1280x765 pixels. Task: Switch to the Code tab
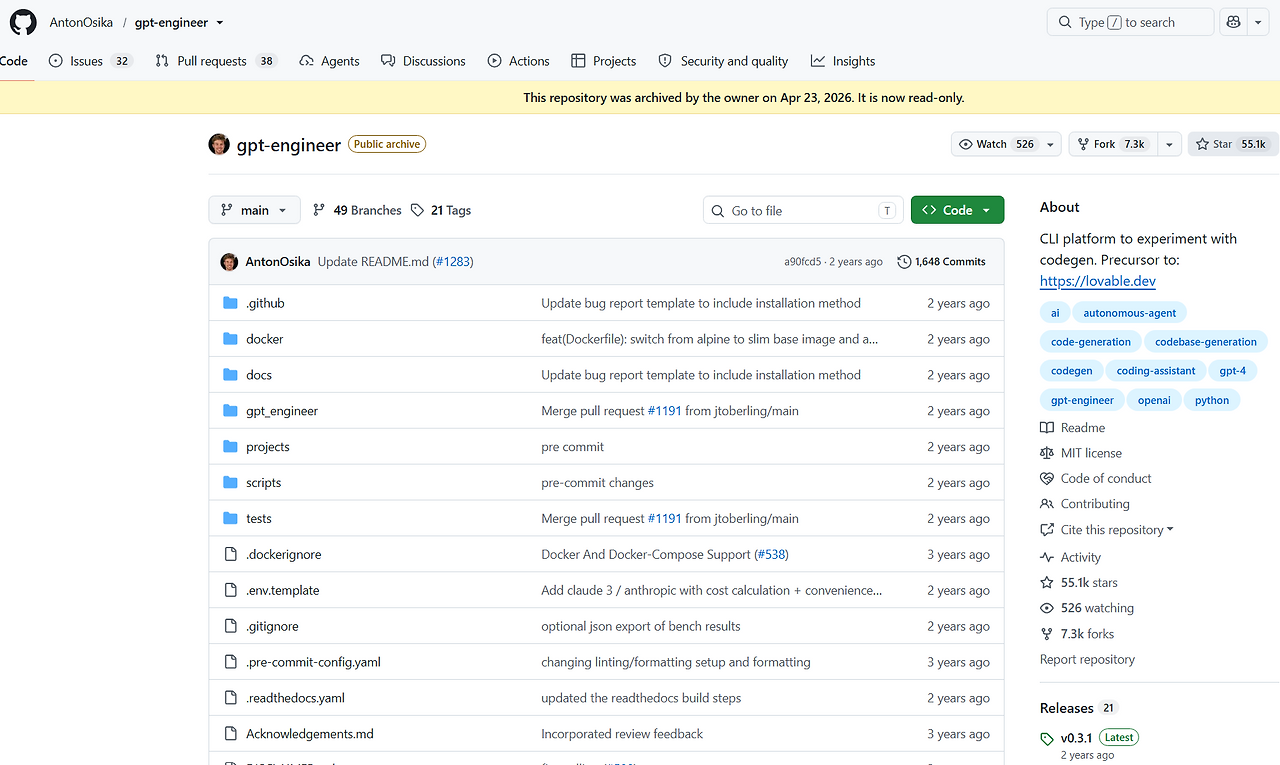14,61
